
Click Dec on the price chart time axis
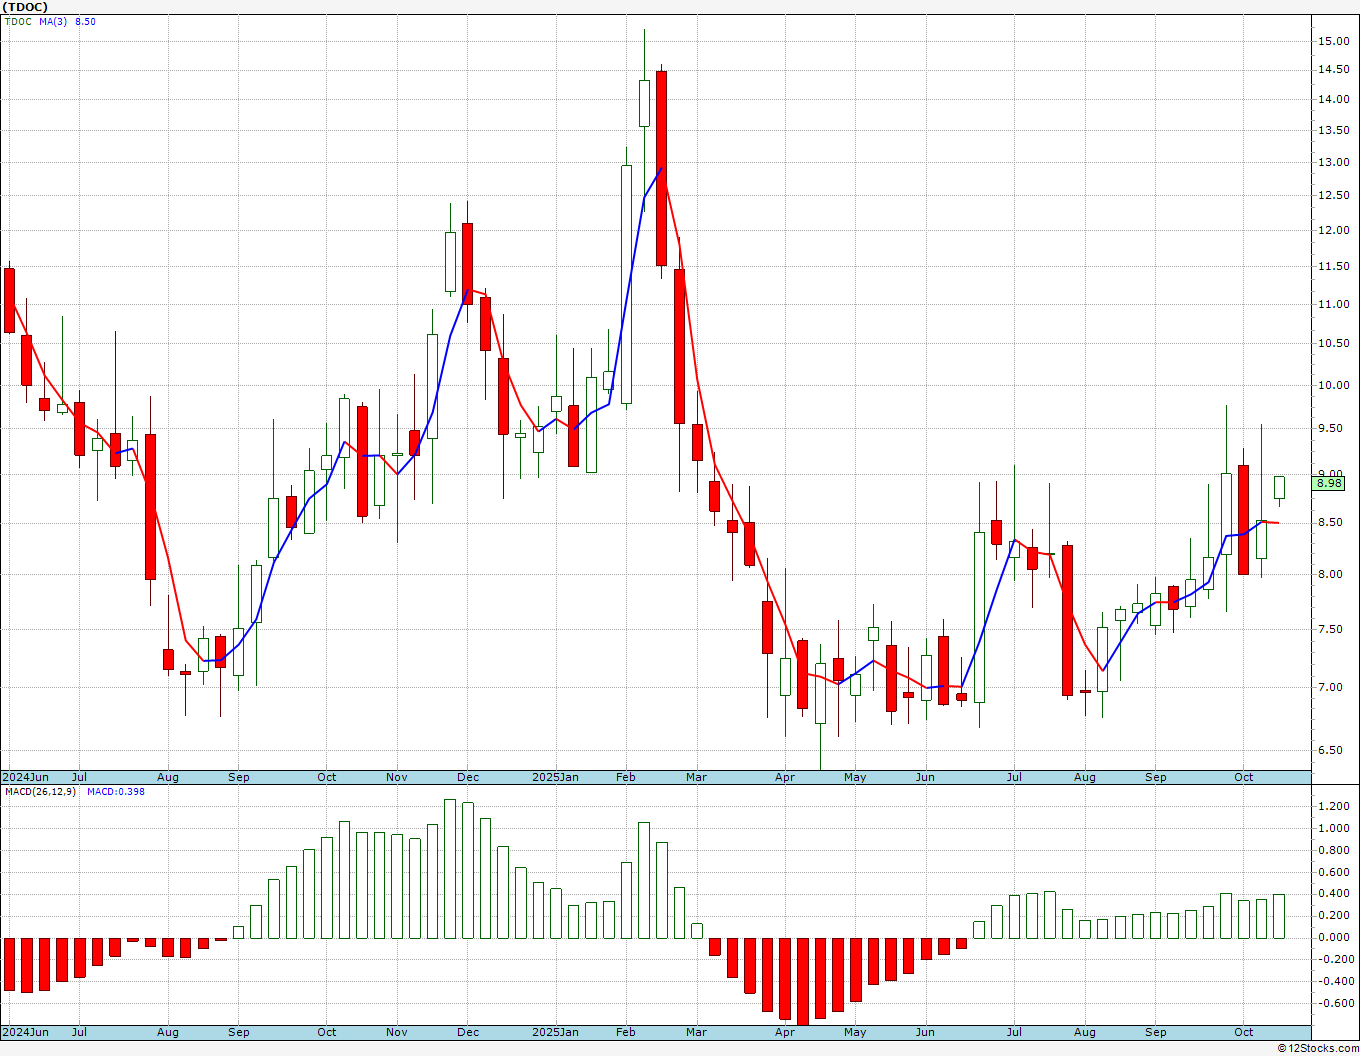(x=468, y=777)
